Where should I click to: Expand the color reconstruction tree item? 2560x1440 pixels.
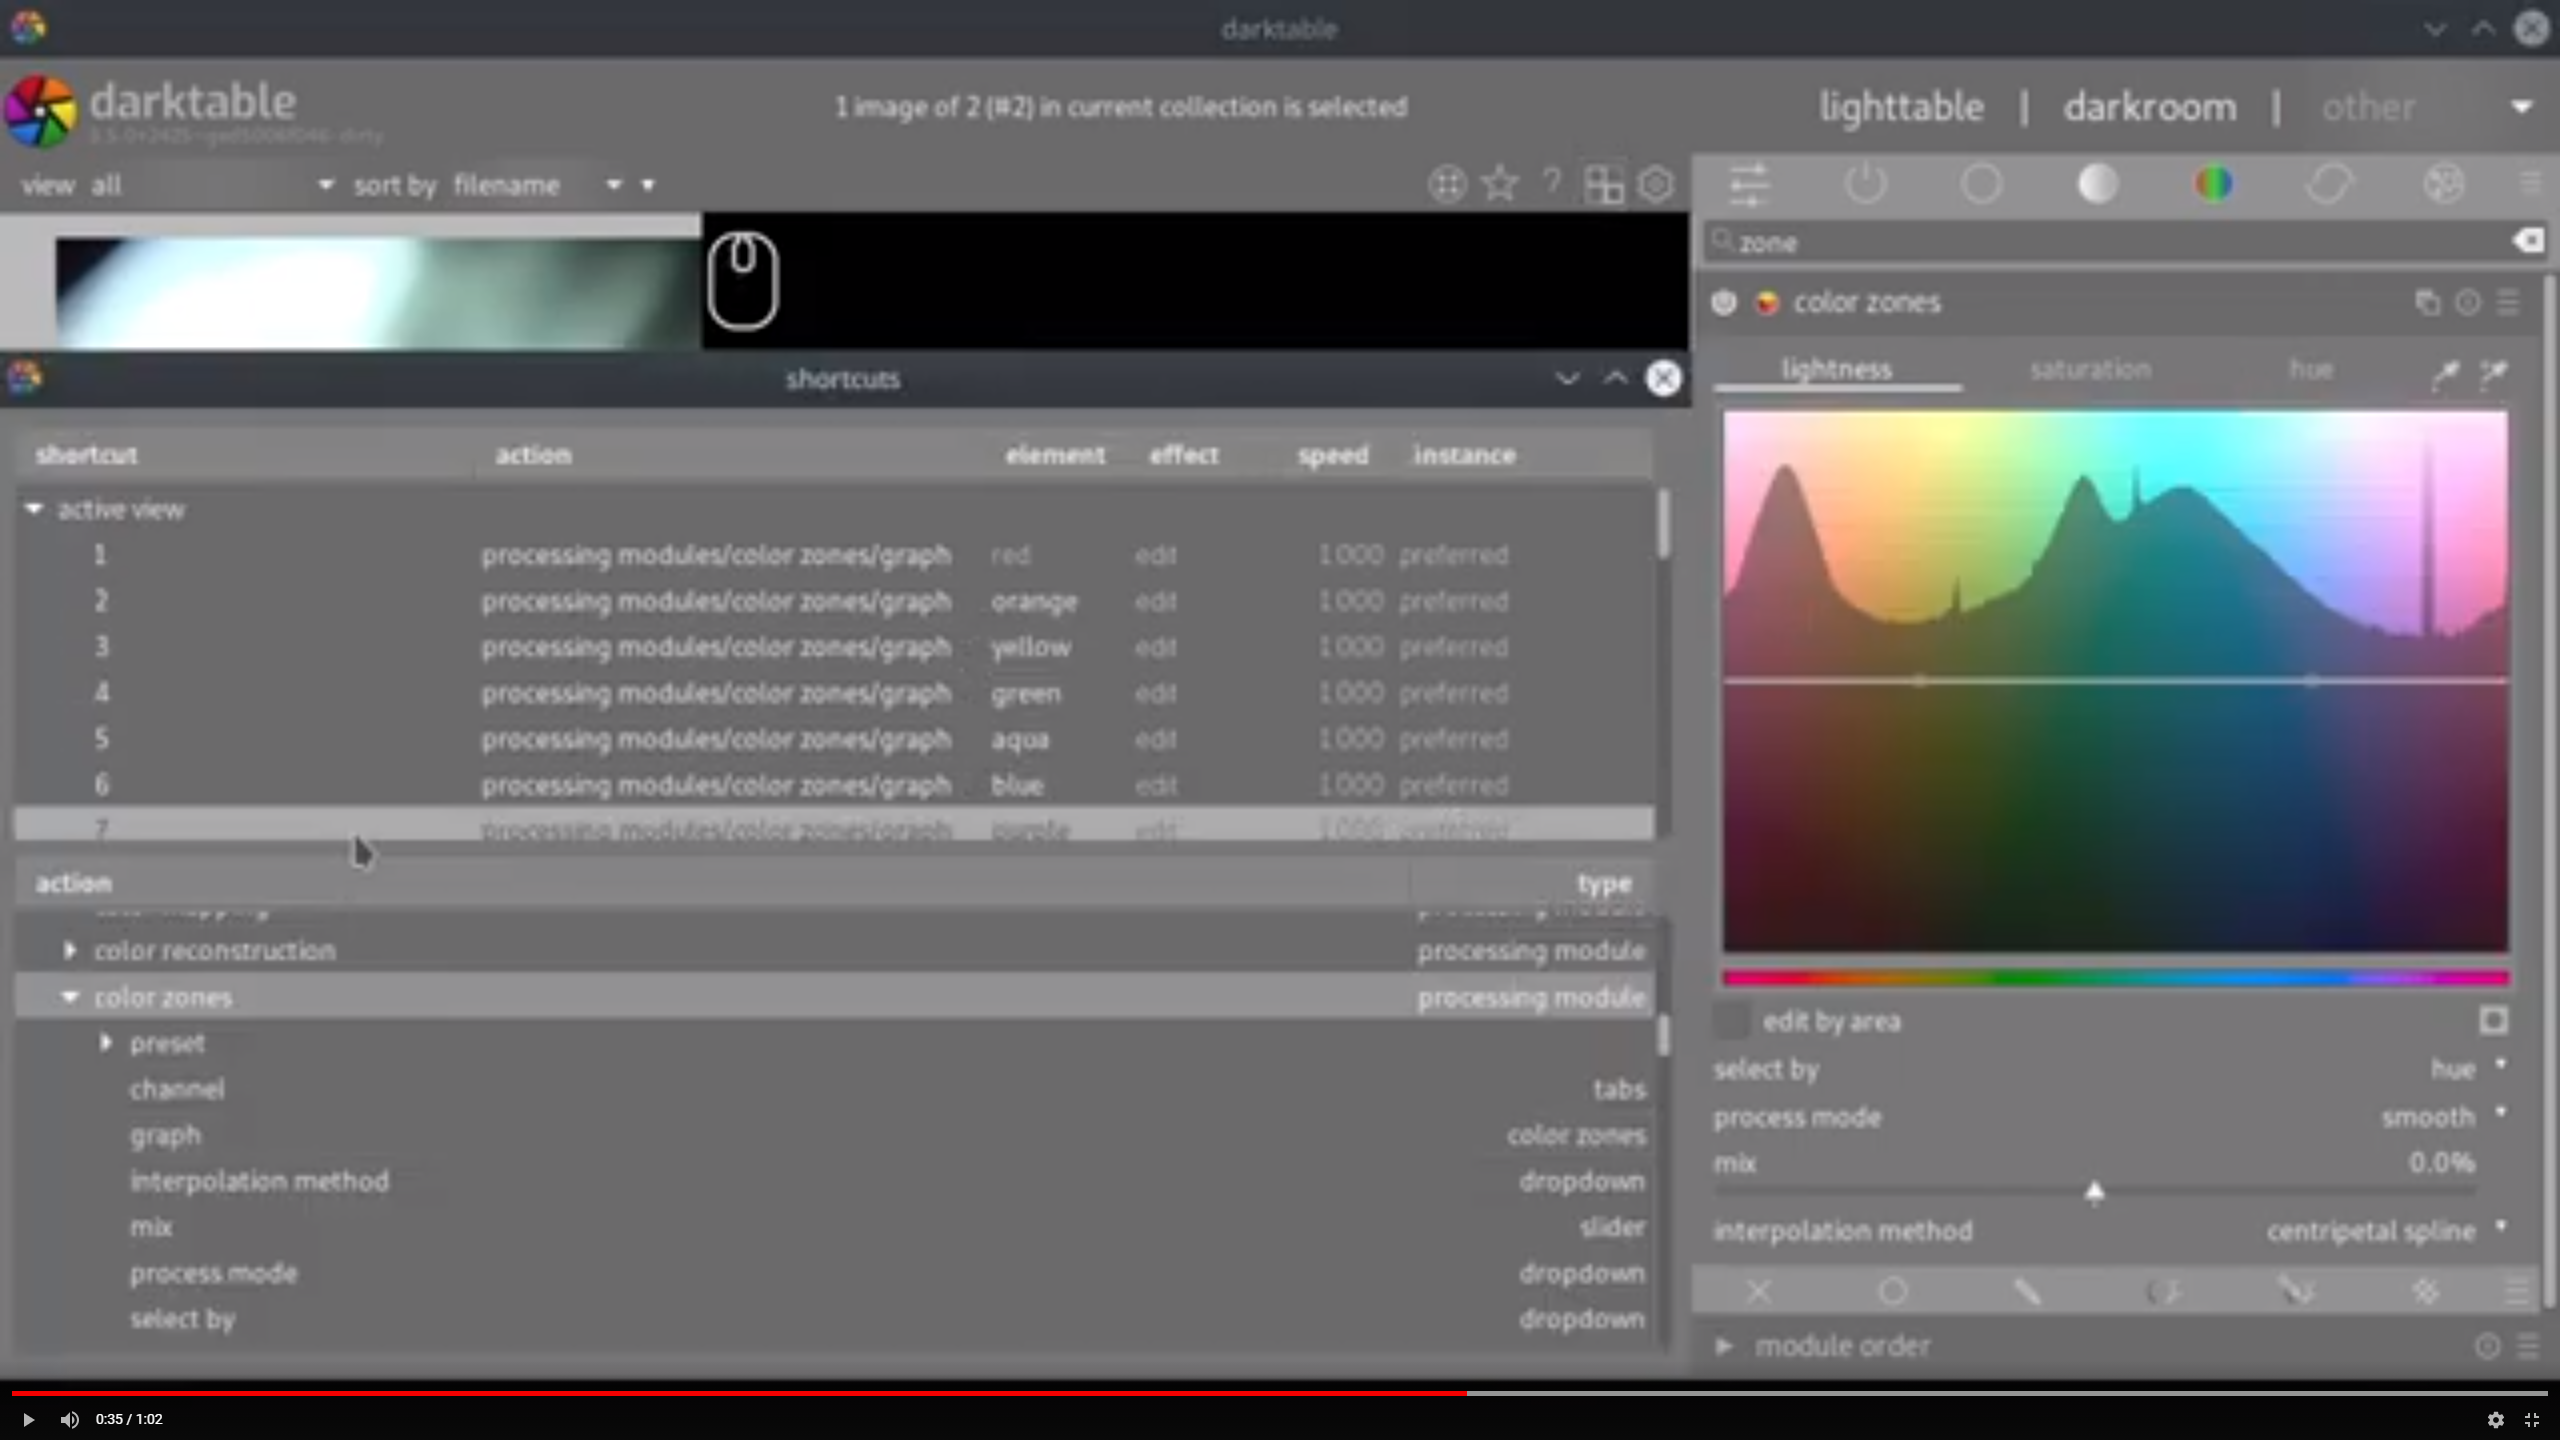point(70,950)
